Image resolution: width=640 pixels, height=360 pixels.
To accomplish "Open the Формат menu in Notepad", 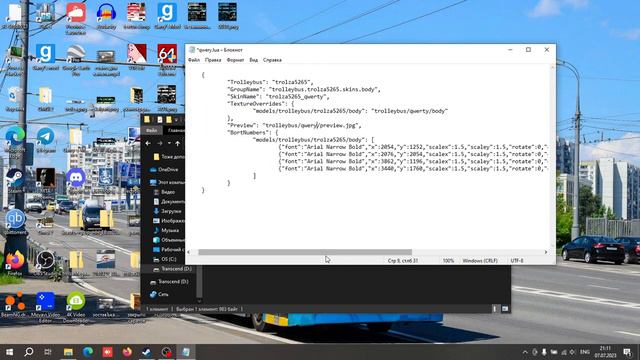I will pyautogui.click(x=235, y=60).
